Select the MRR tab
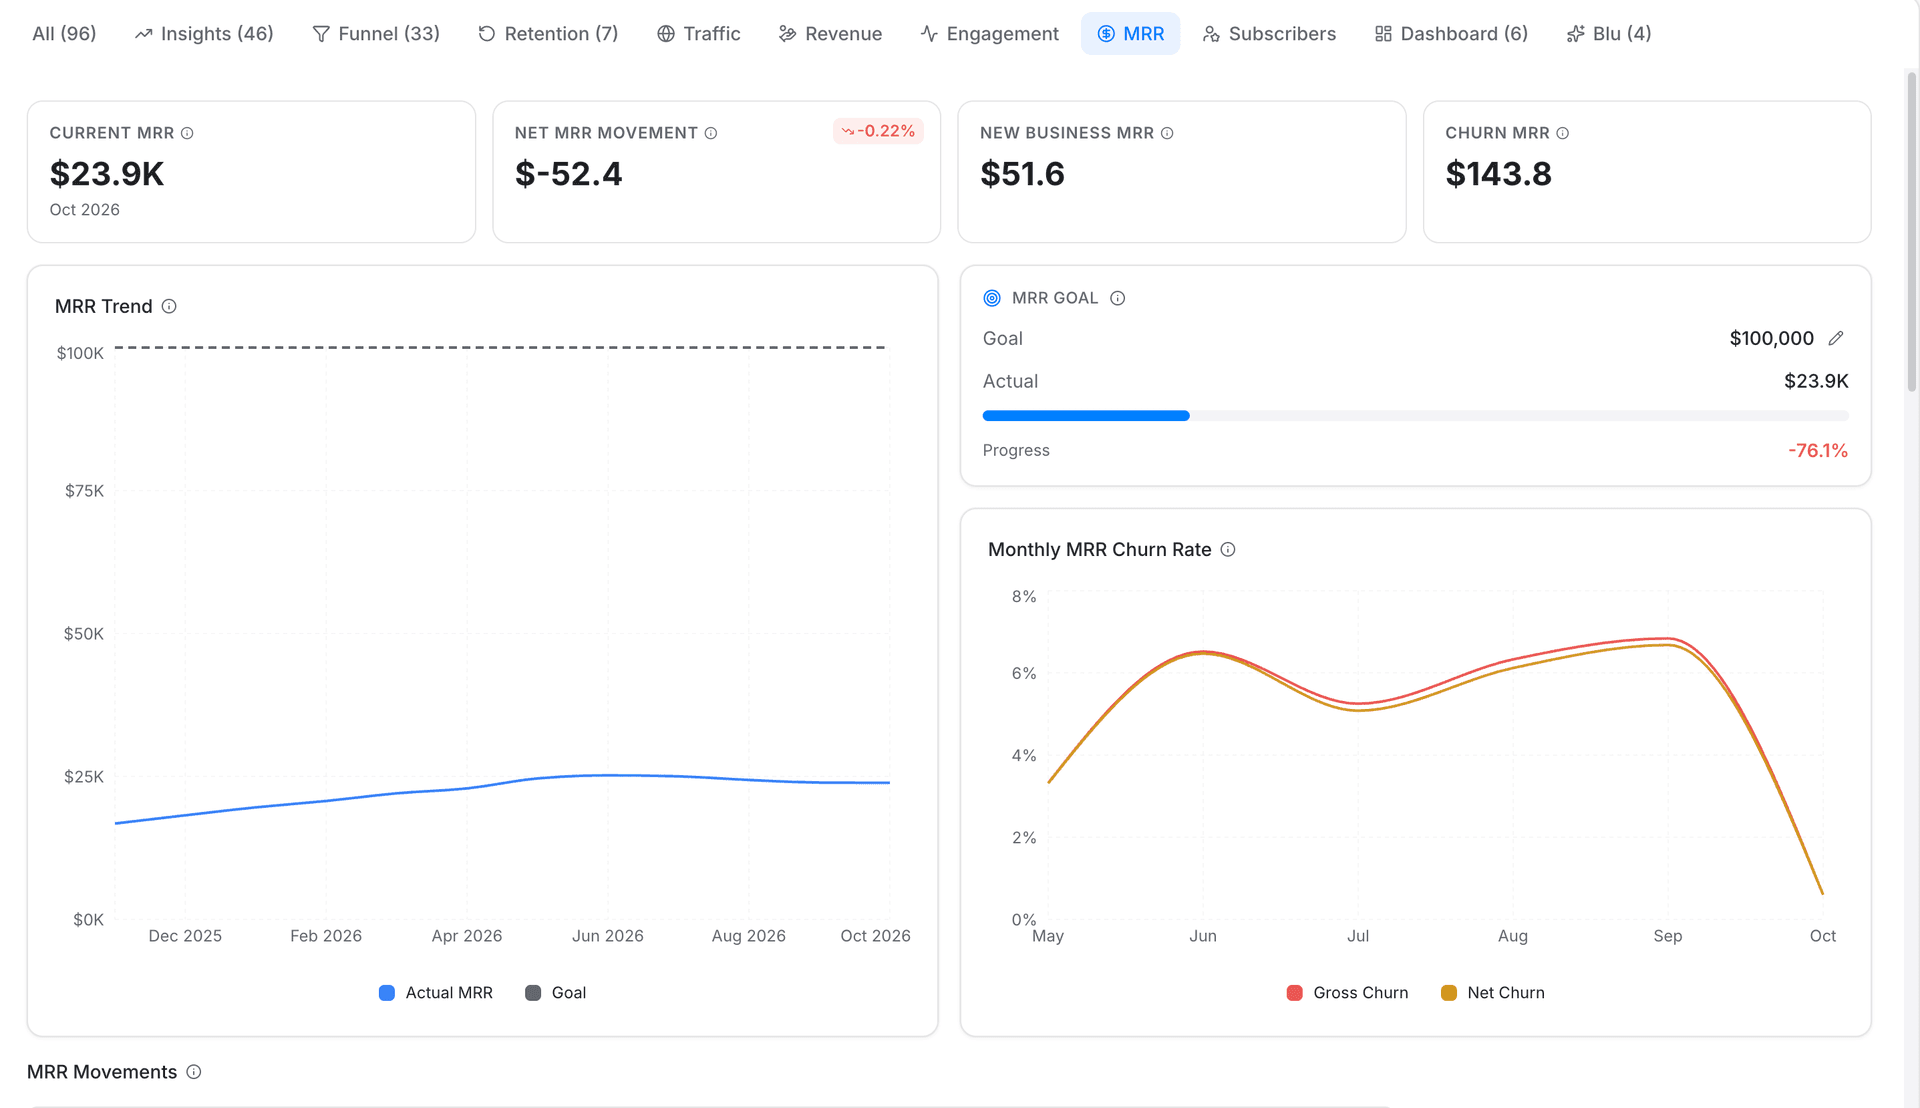The image size is (1920, 1108). point(1130,33)
